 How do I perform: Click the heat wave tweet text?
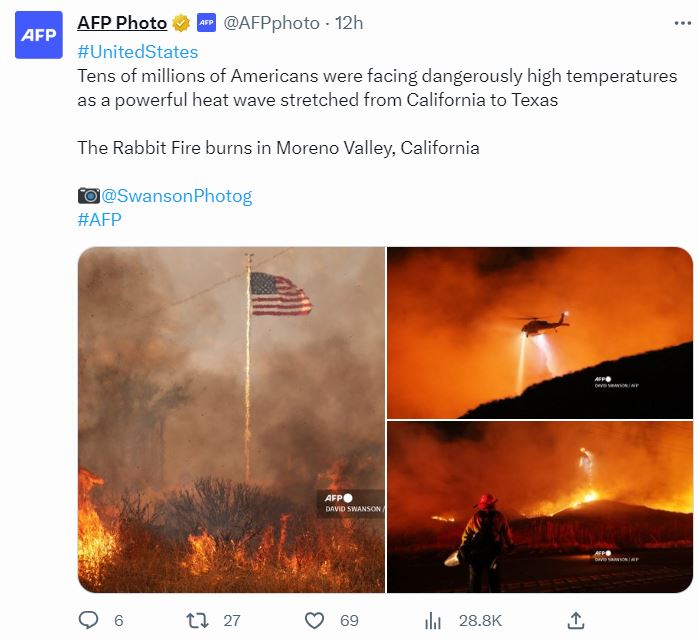[x=377, y=88]
